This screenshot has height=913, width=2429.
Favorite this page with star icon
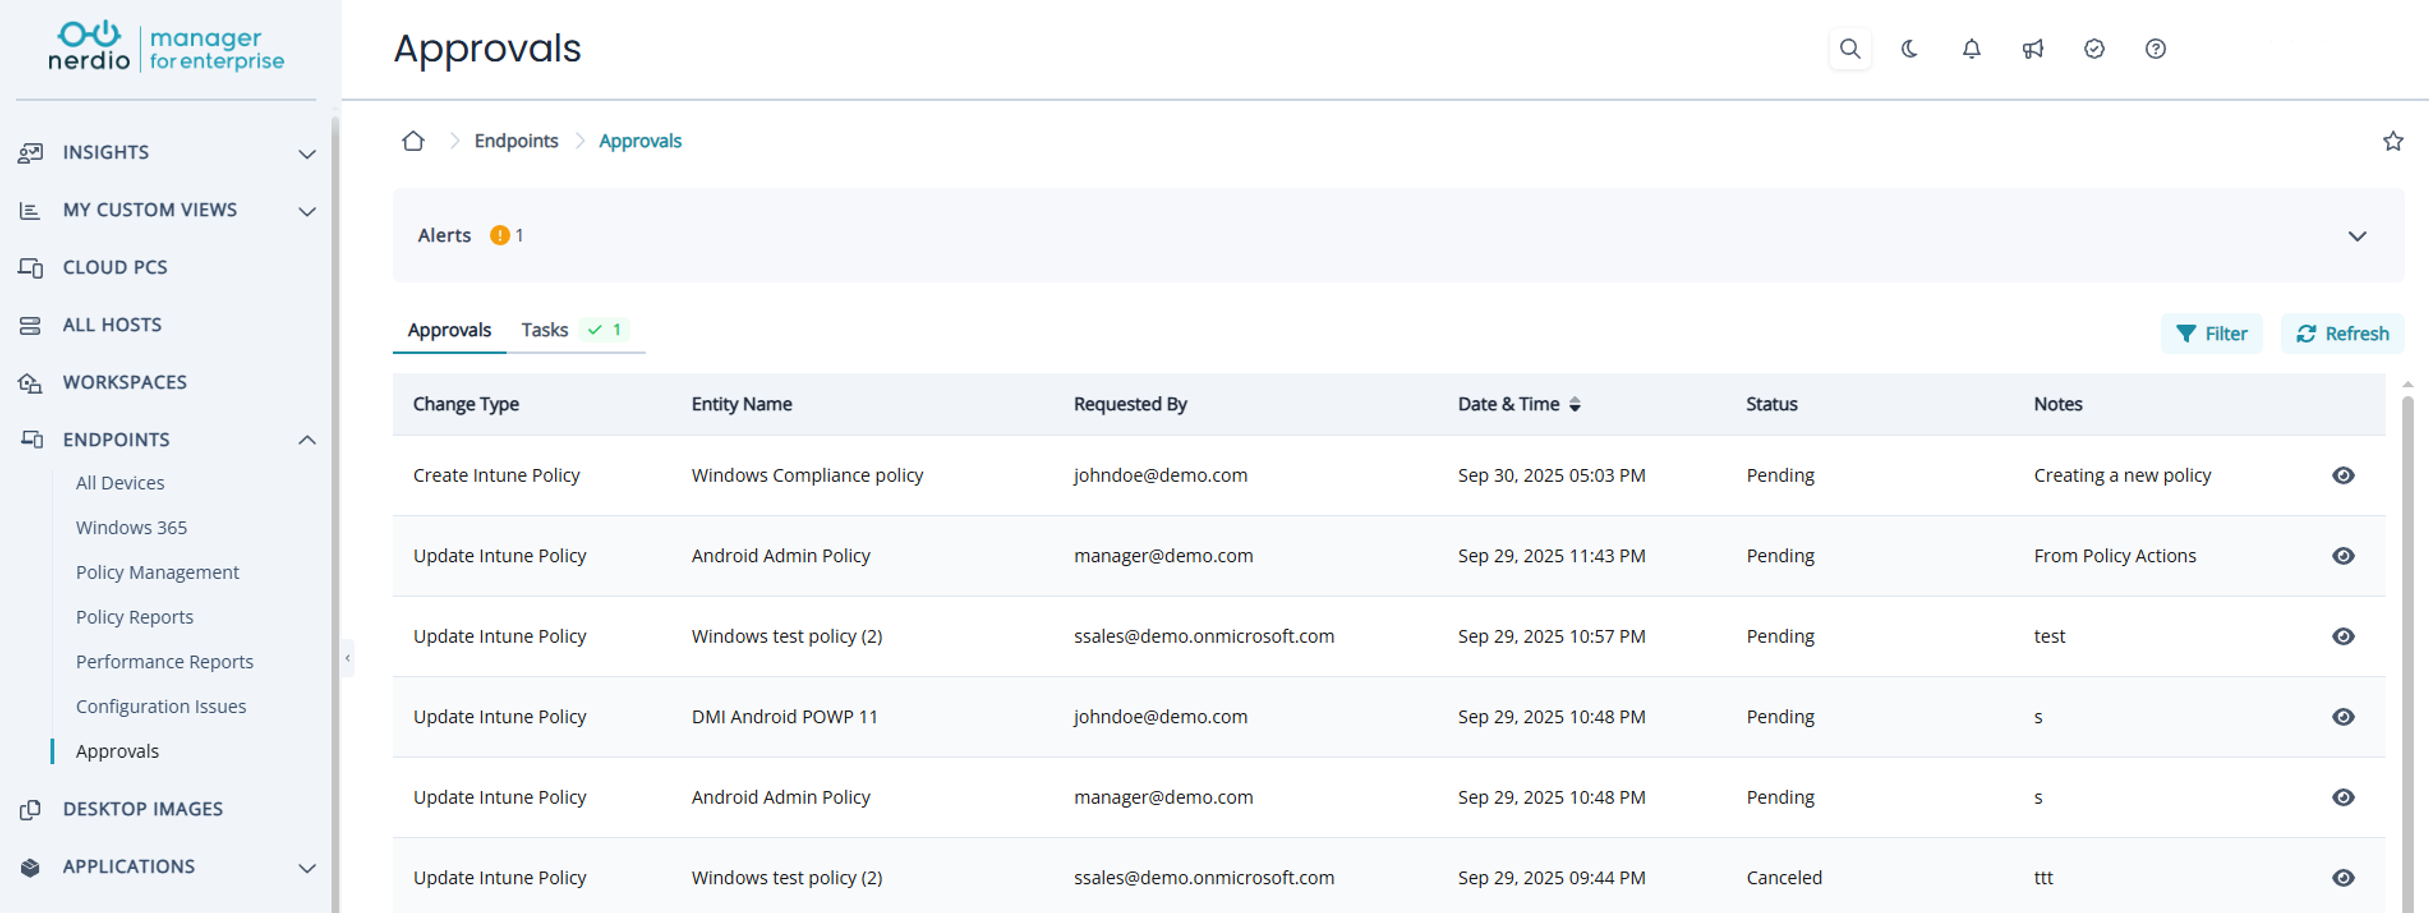coord(2392,141)
